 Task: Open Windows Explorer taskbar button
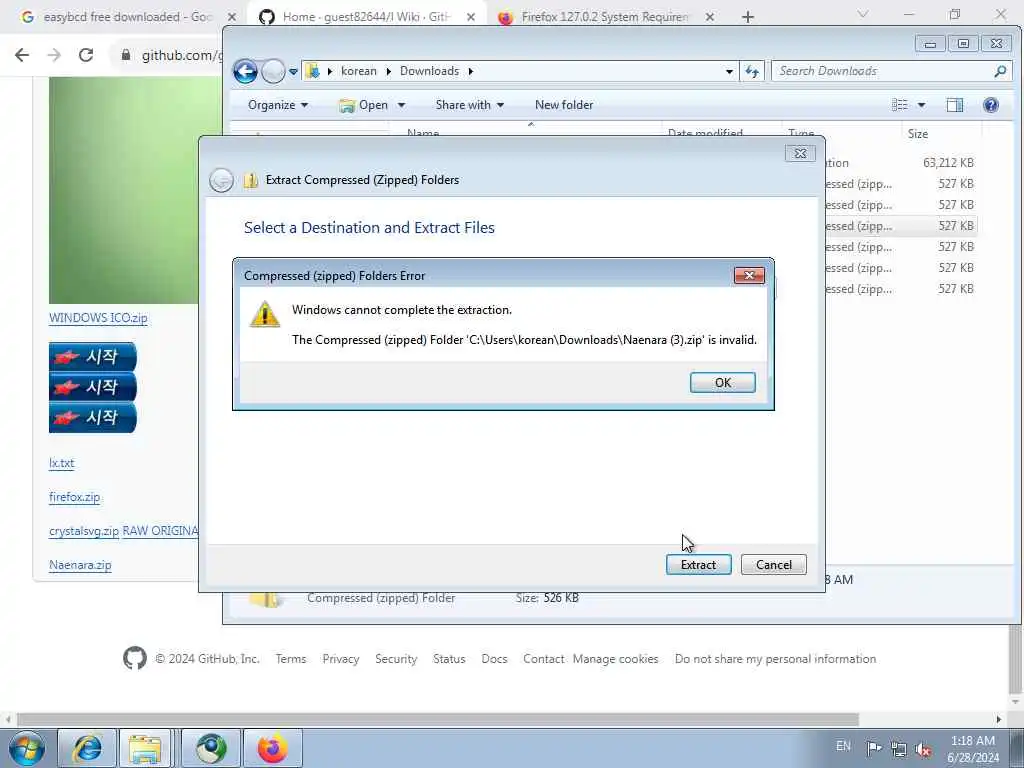145,748
